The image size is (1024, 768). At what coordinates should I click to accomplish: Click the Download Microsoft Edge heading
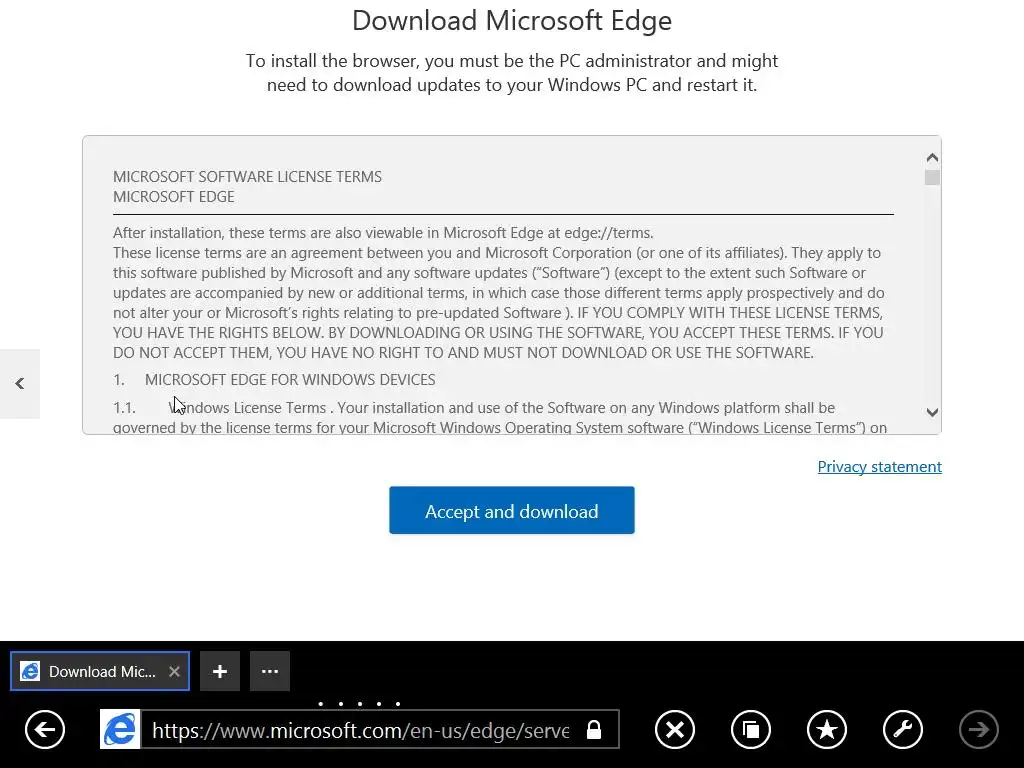[511, 20]
